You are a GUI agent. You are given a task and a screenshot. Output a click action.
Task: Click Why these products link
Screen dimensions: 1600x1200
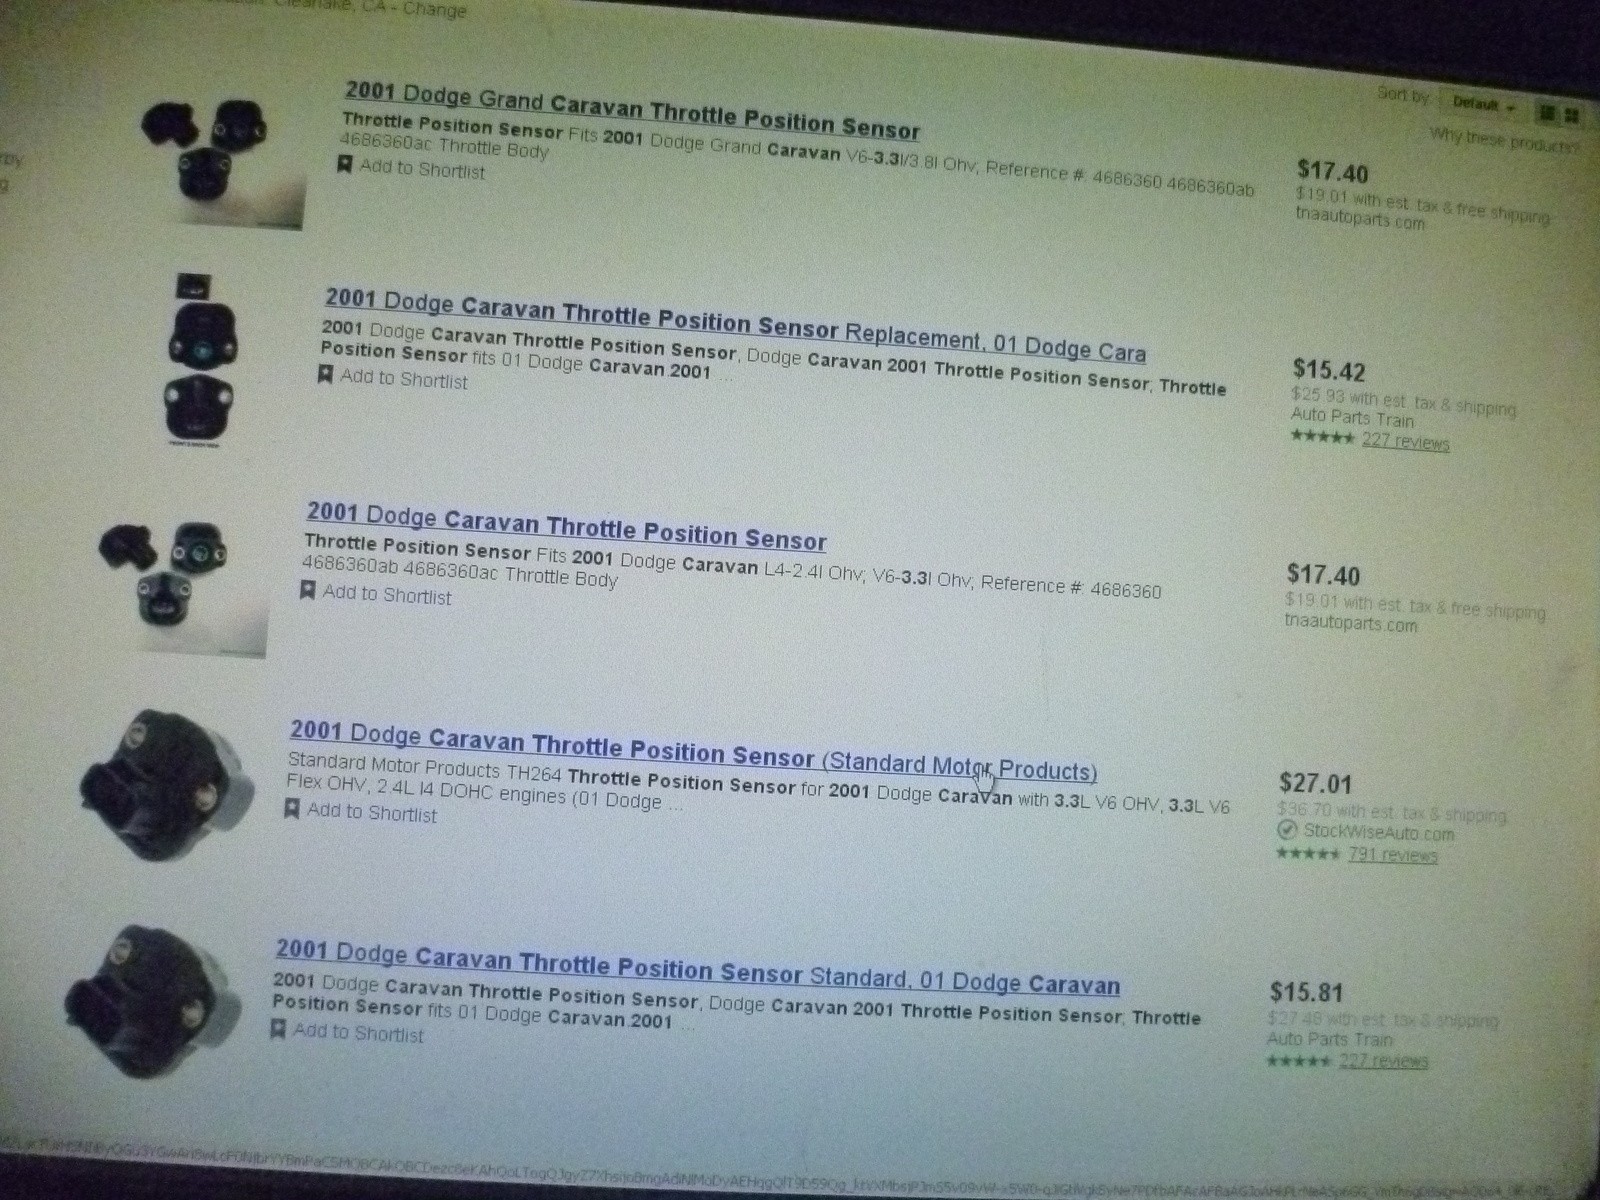tap(1503, 141)
